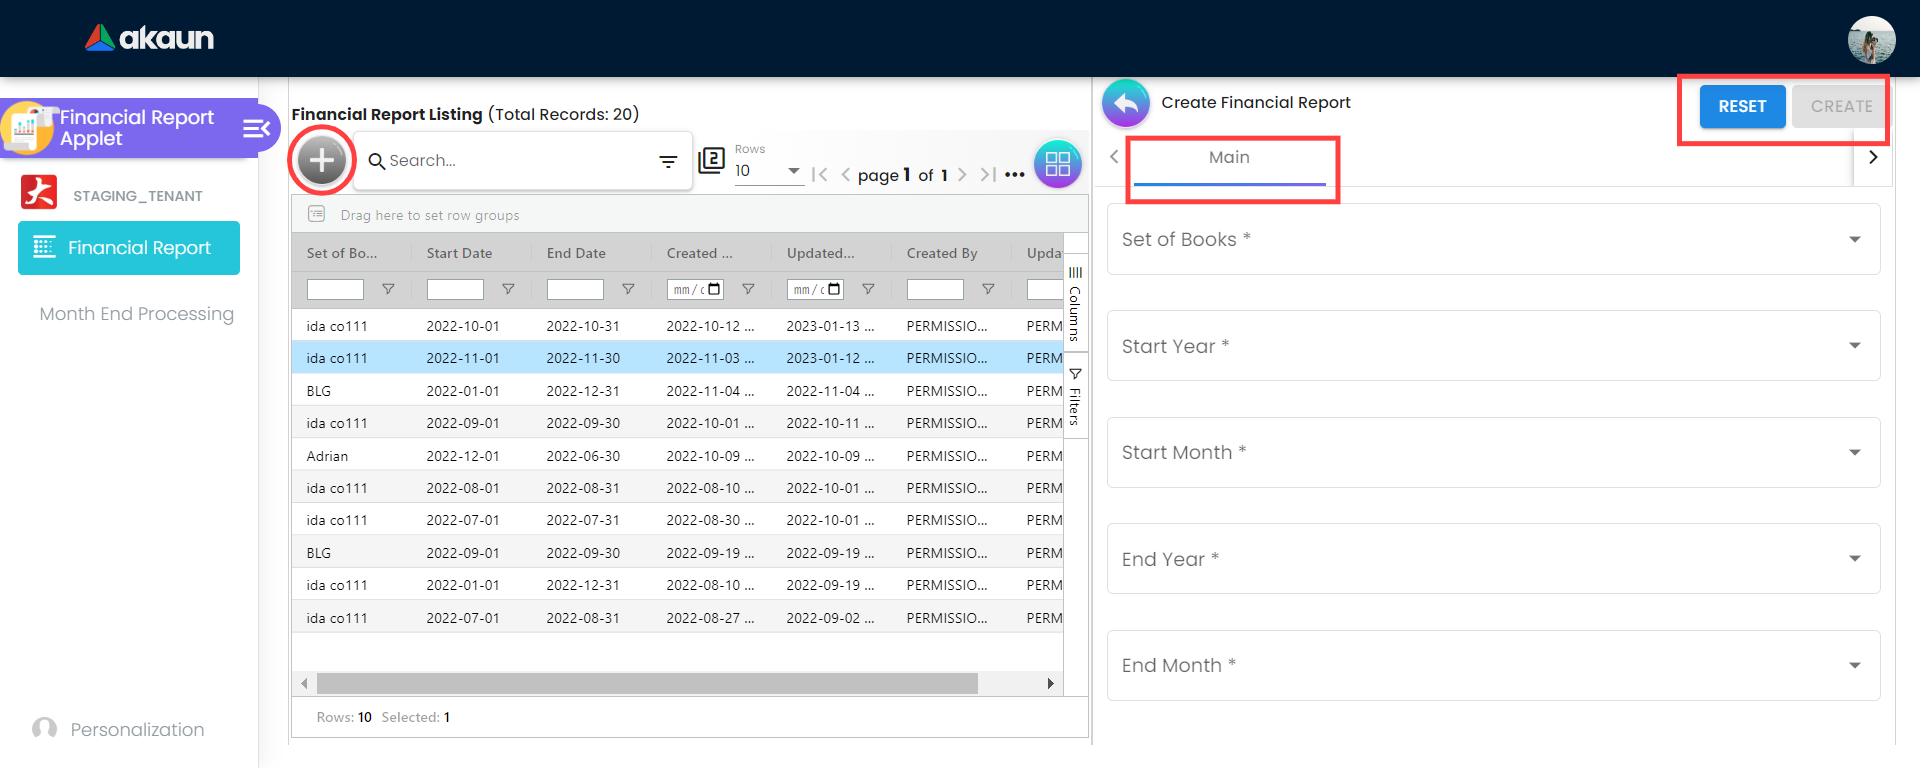
Task: Click the search filter options icon
Action: click(668, 161)
